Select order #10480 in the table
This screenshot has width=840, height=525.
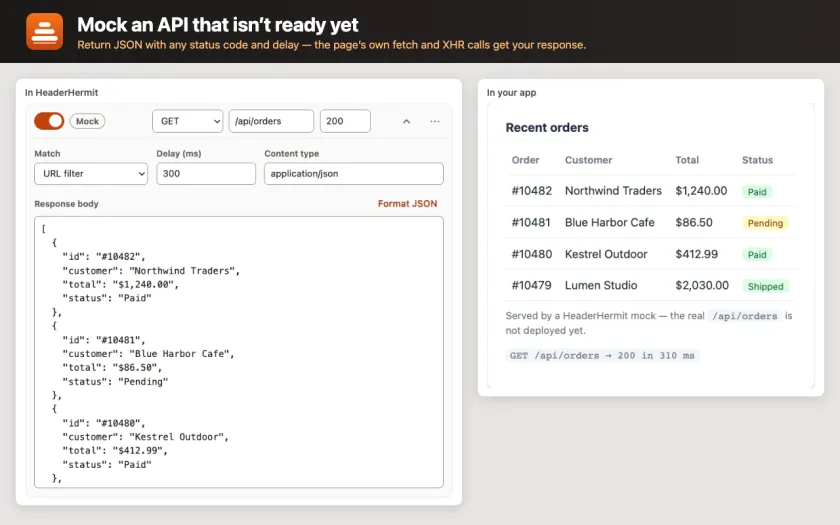(x=531, y=254)
